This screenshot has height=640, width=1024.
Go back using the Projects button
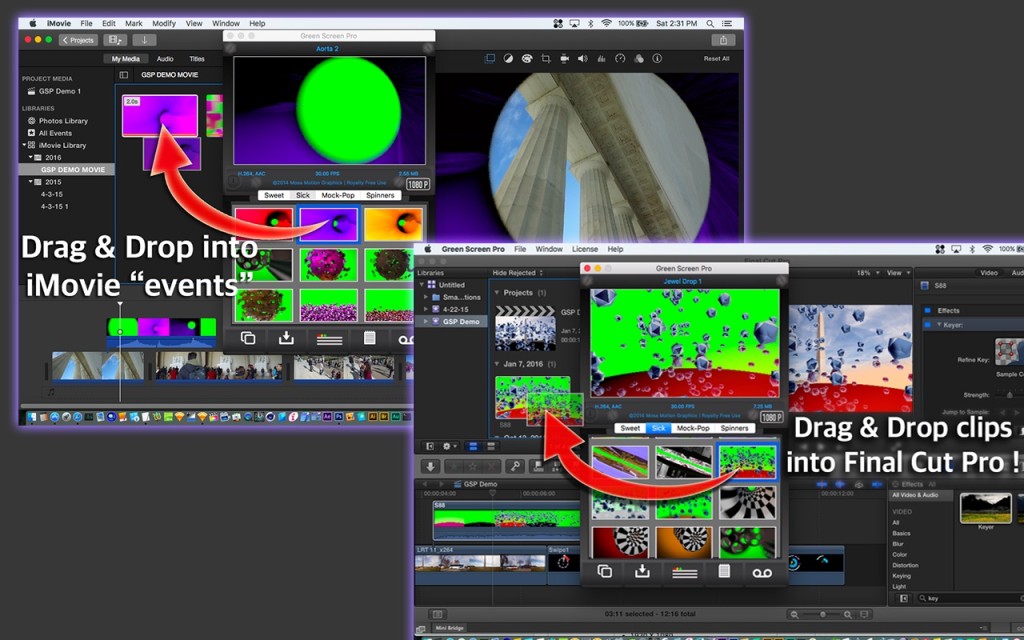pos(78,40)
